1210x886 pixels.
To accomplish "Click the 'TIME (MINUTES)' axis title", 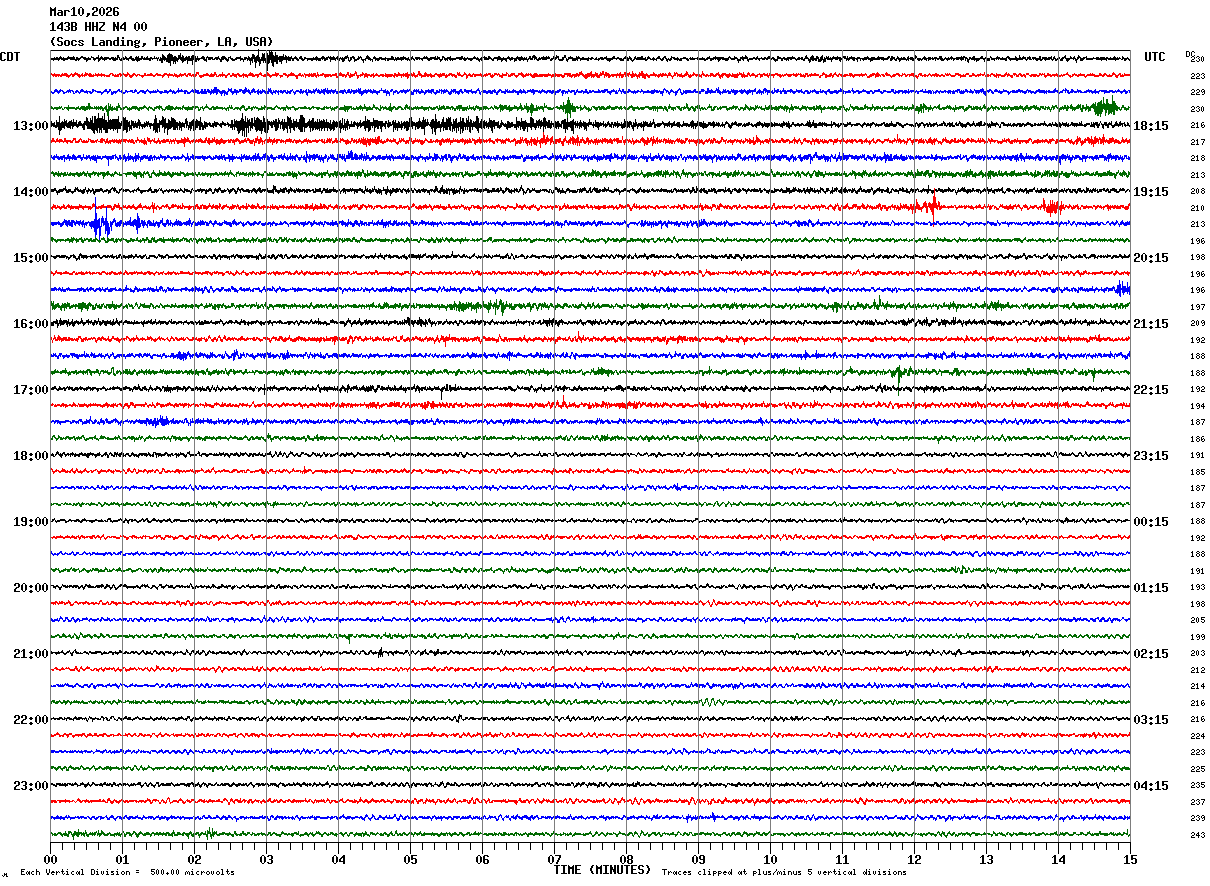I will click(602, 870).
